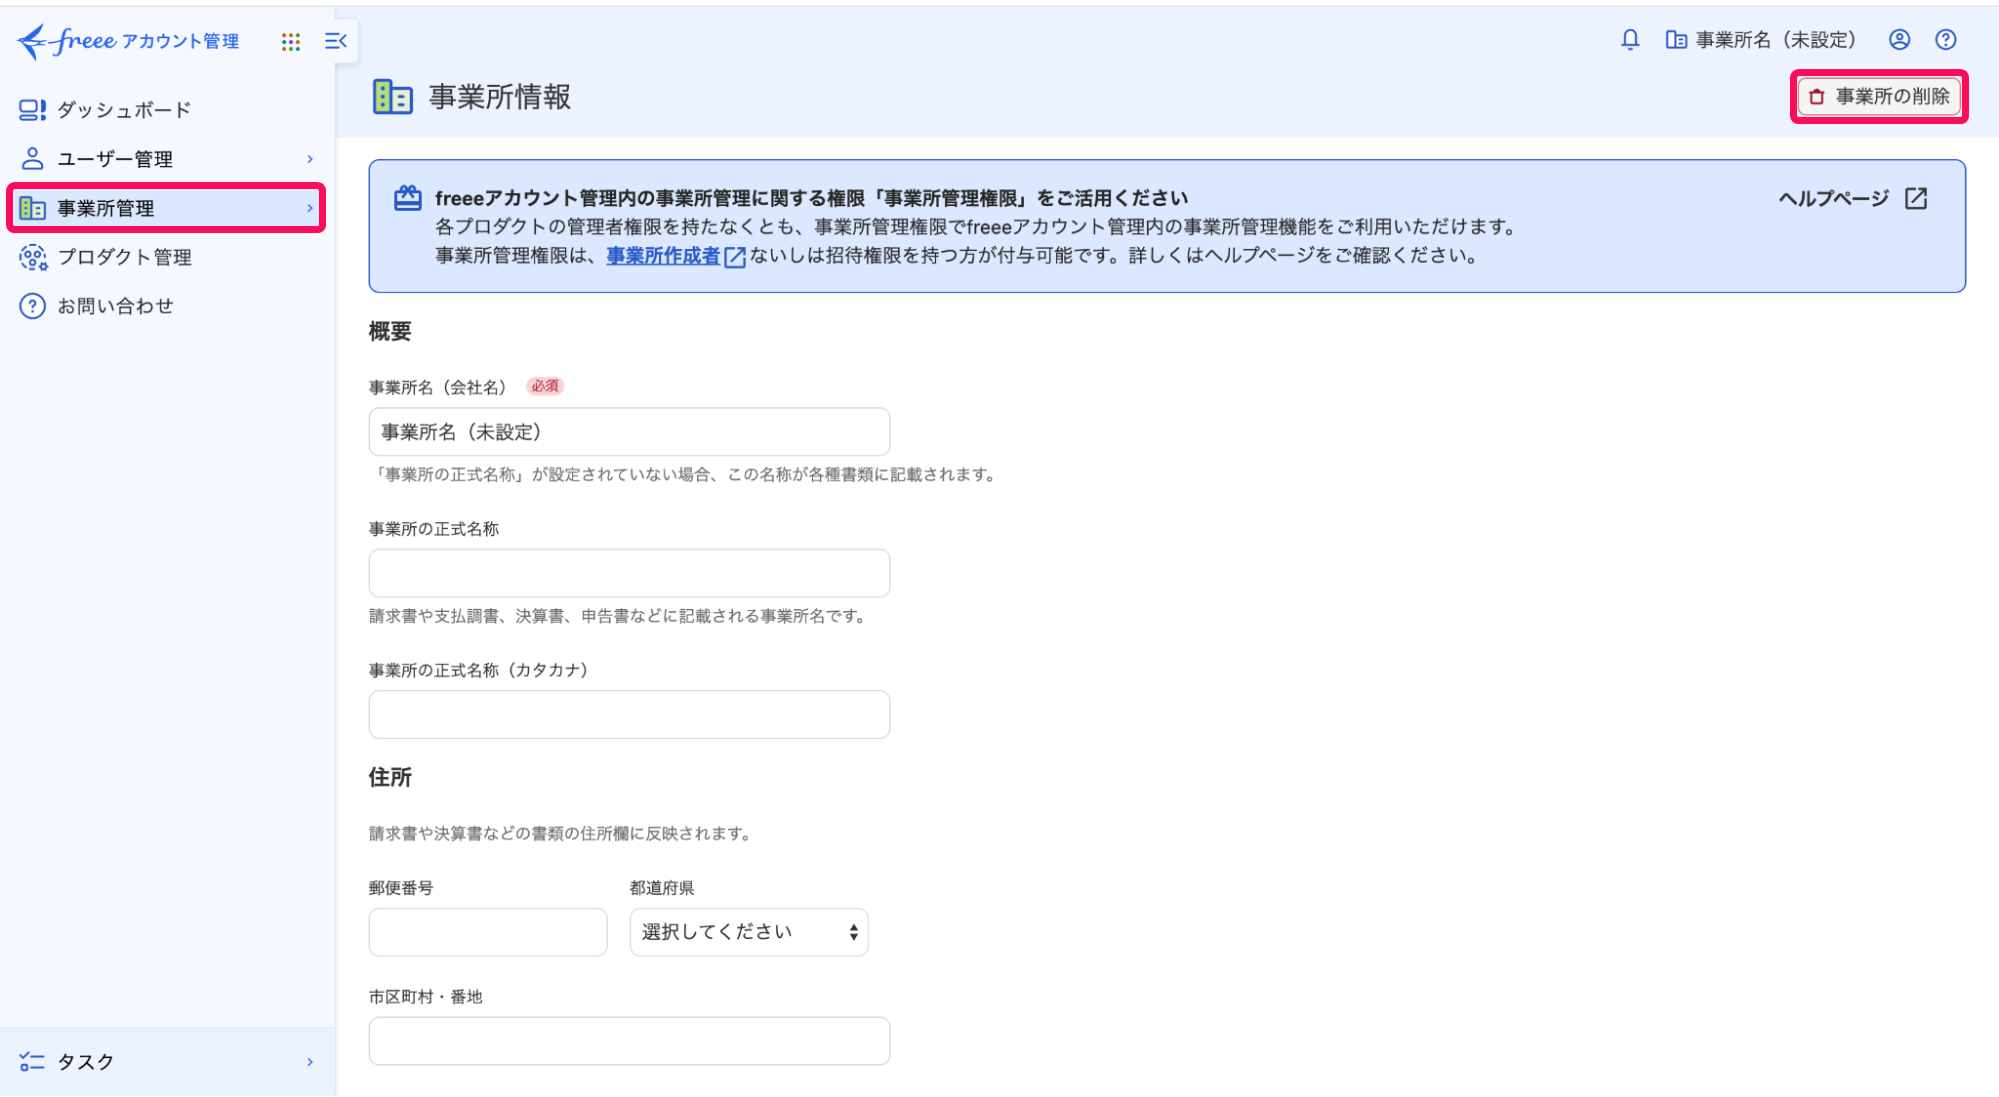Click the 住所 section heading

tap(390, 778)
